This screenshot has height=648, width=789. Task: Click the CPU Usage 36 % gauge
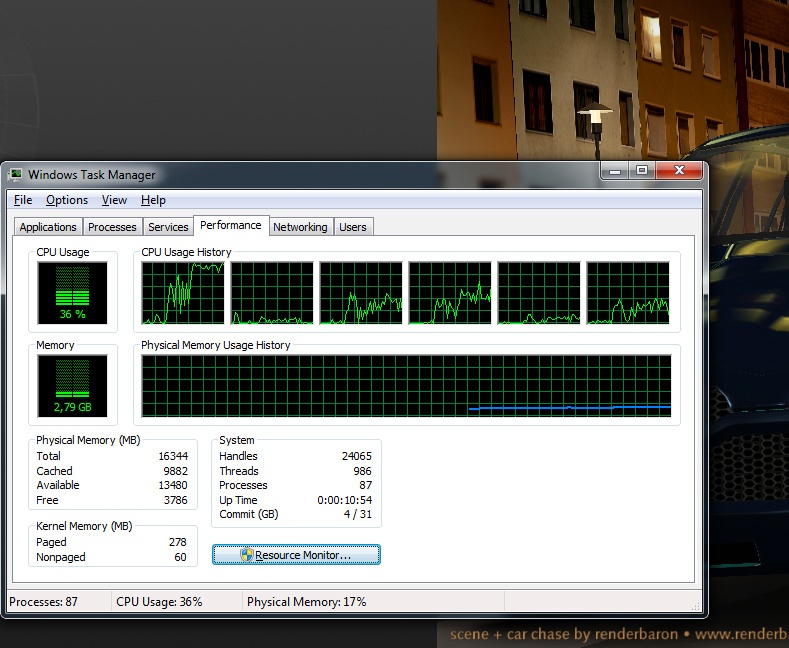72,293
